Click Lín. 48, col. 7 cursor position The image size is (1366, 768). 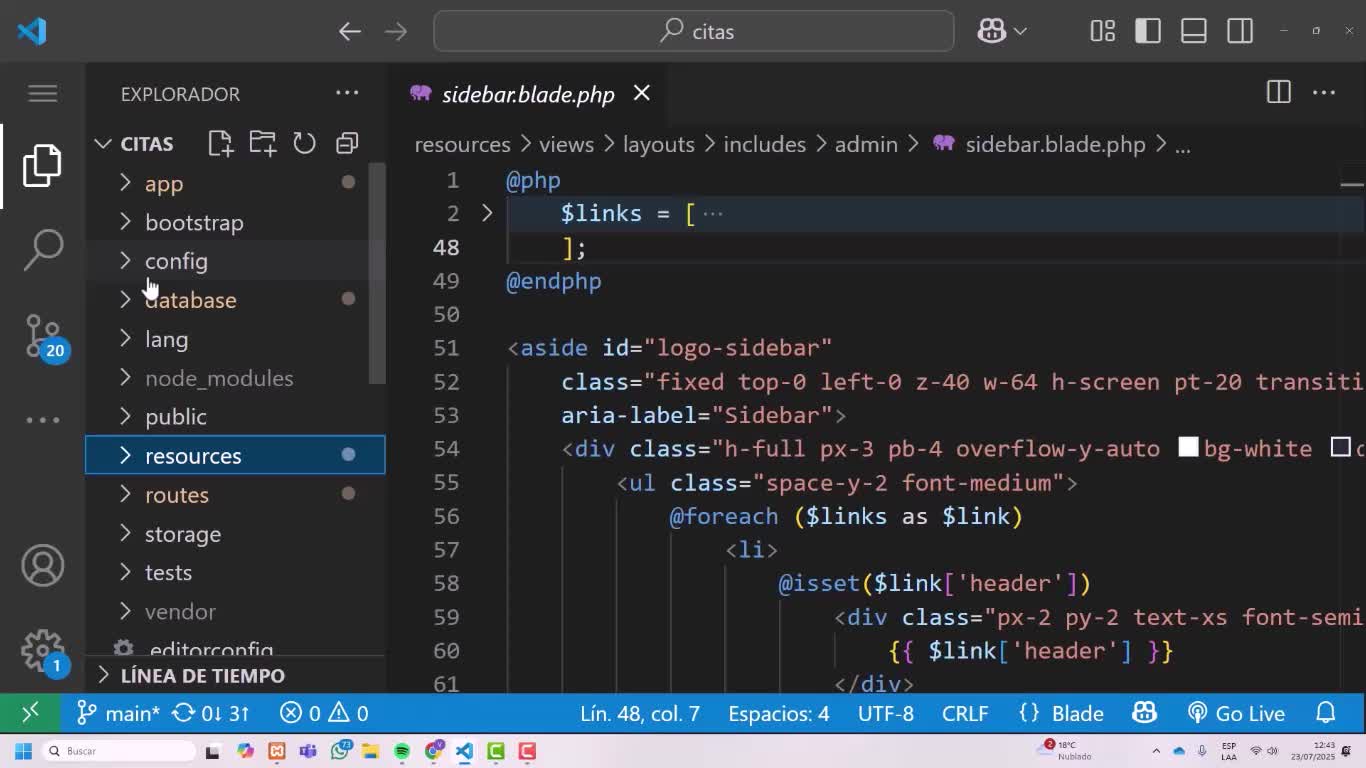pos(640,713)
